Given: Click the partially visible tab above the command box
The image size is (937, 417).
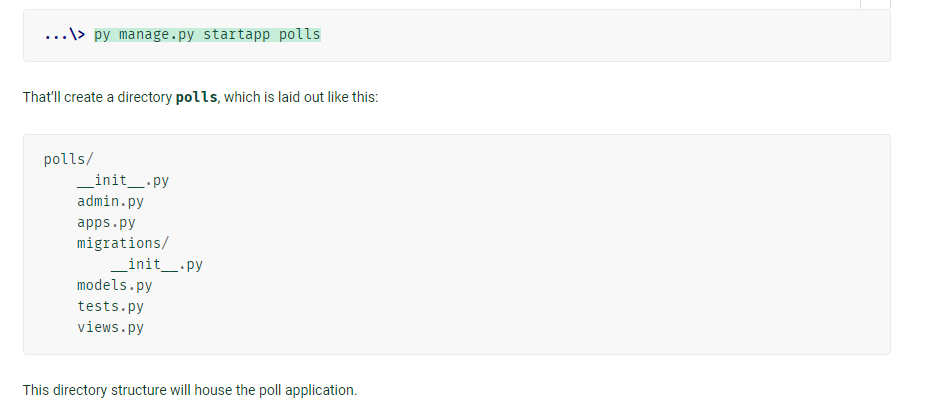Looking at the screenshot, I should 875,4.
